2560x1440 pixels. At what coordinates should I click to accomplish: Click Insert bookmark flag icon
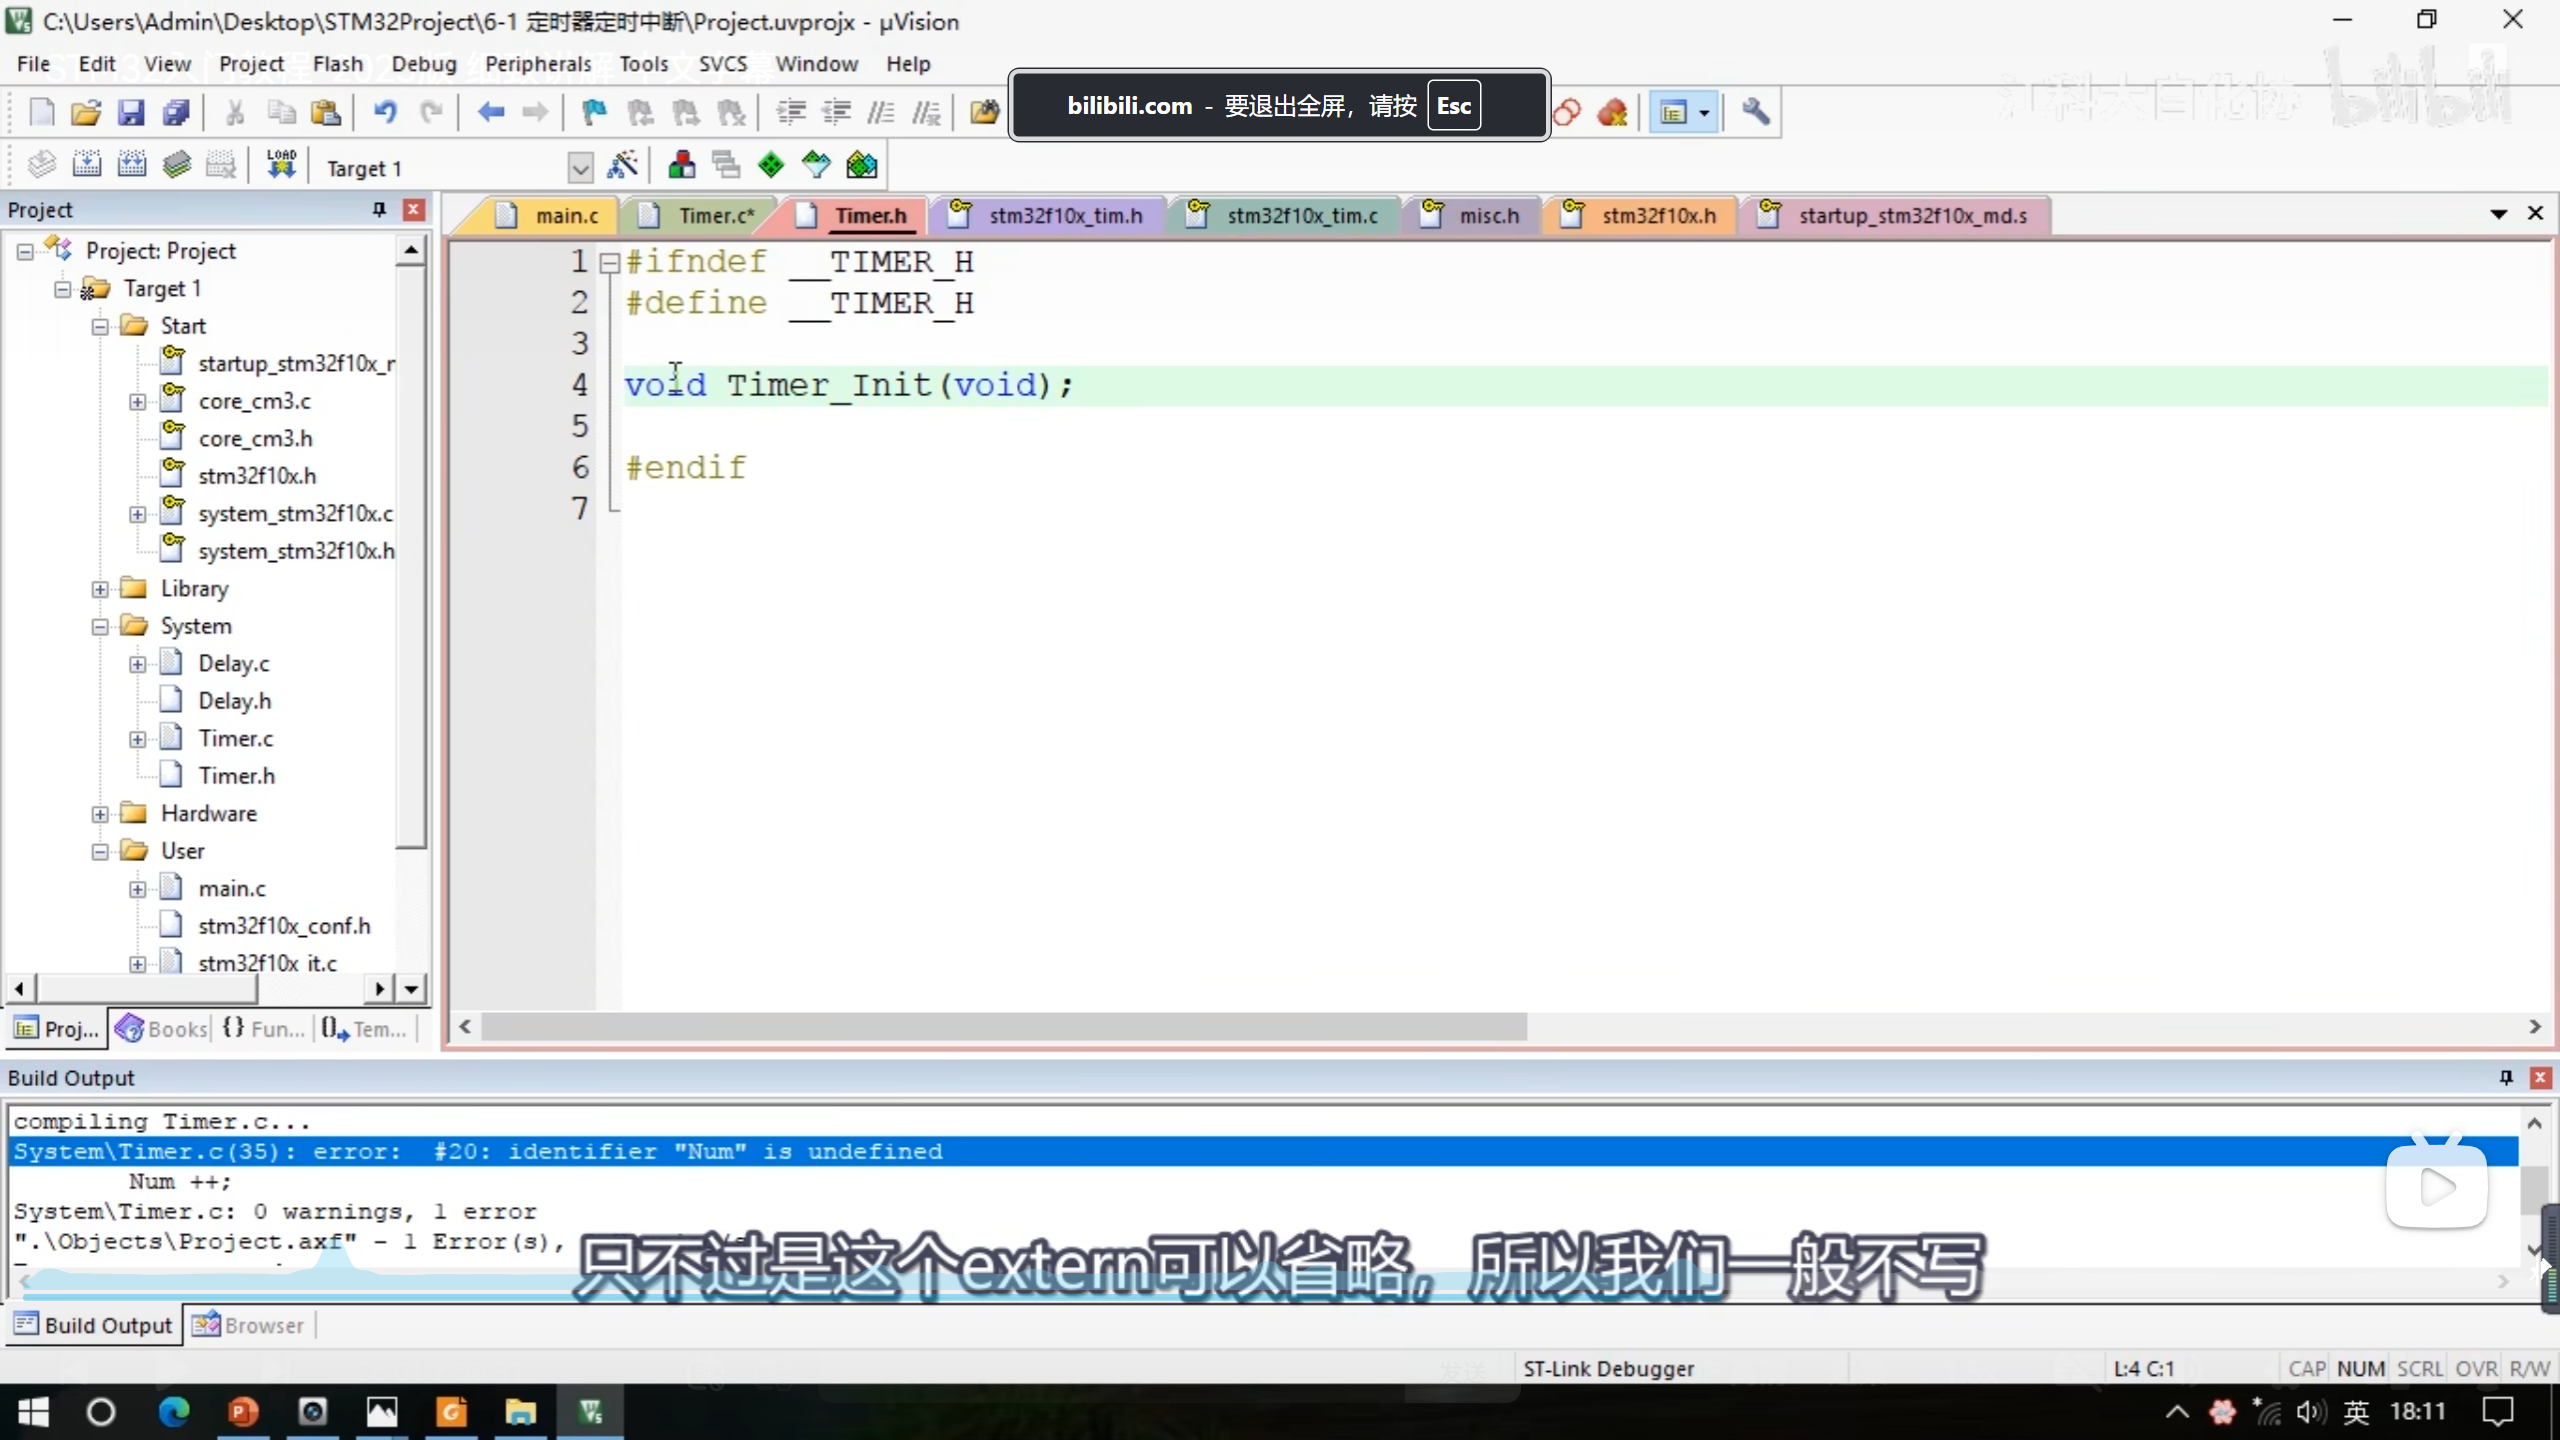click(x=594, y=112)
